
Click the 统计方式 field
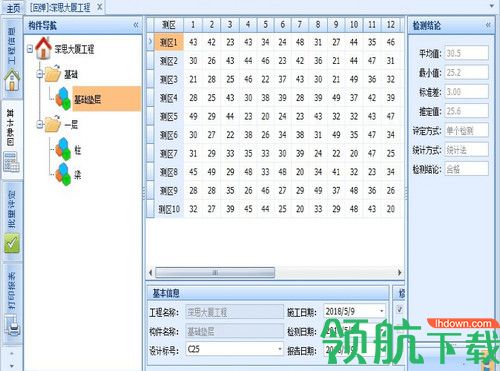[467, 150]
